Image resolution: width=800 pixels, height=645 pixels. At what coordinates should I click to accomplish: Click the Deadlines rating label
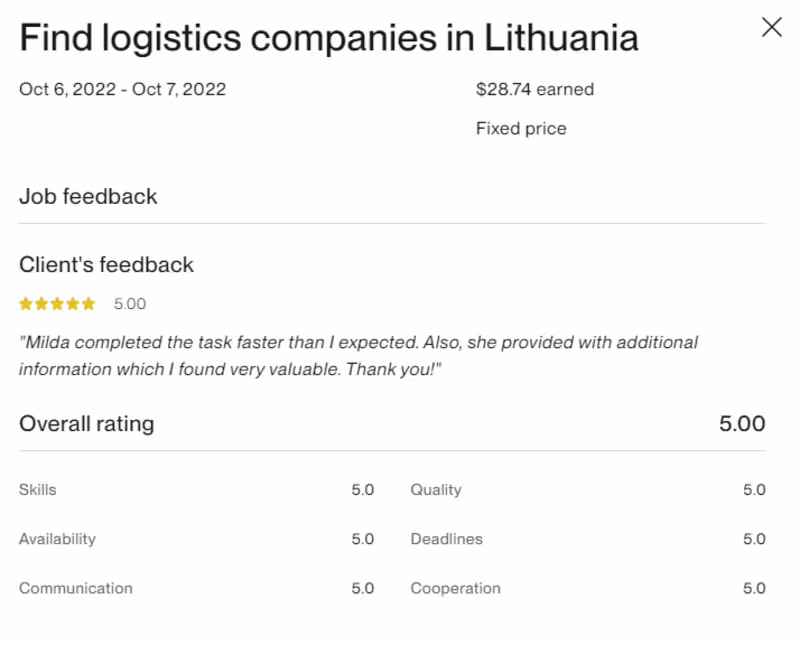pyautogui.click(x=446, y=539)
